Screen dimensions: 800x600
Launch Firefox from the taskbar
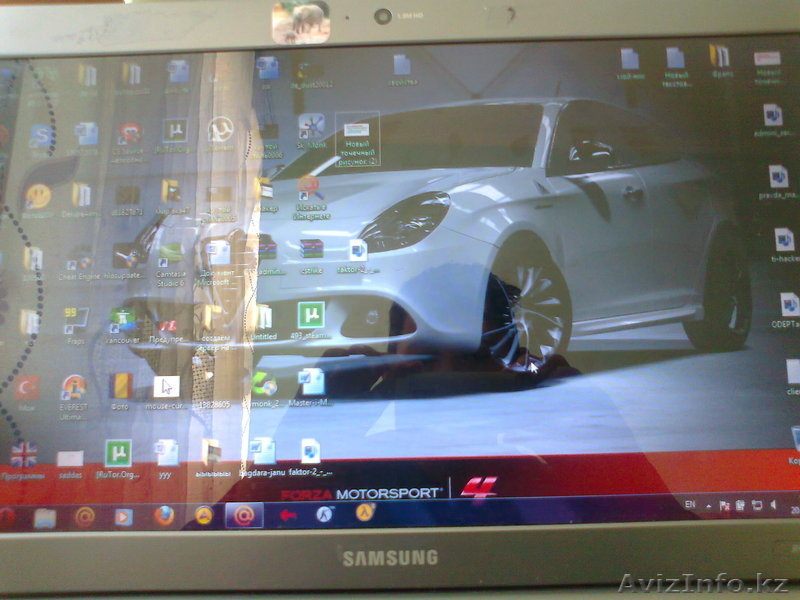(x=163, y=516)
